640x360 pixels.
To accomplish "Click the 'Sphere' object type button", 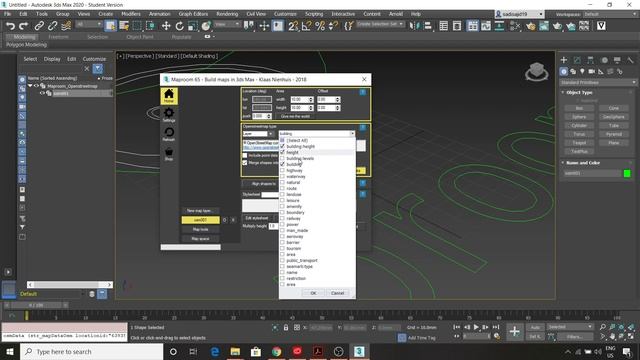I will tap(579, 117).
